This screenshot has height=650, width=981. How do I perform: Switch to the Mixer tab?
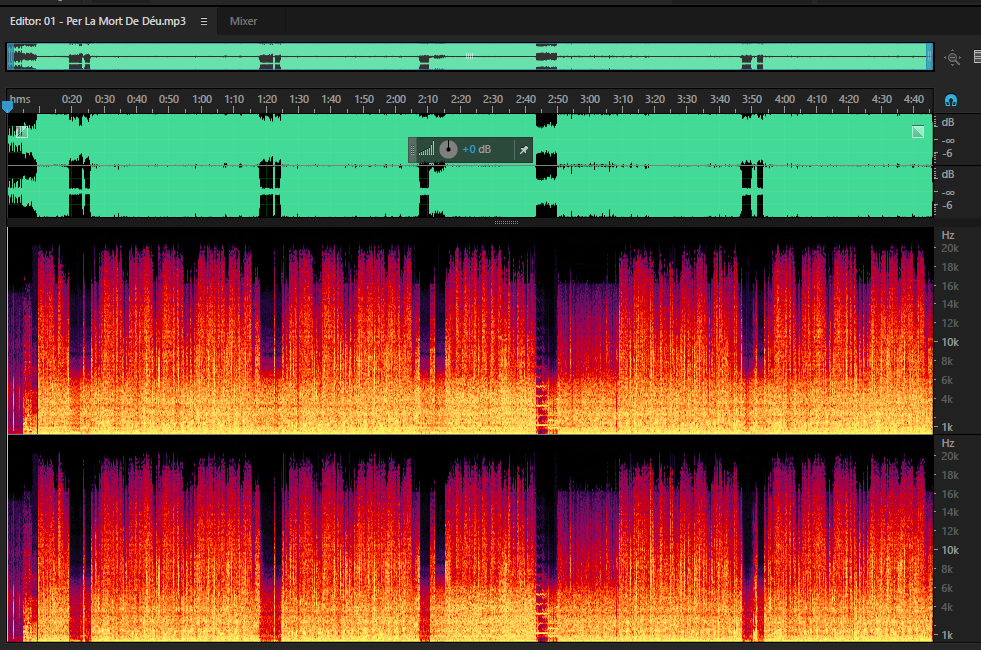(x=243, y=21)
